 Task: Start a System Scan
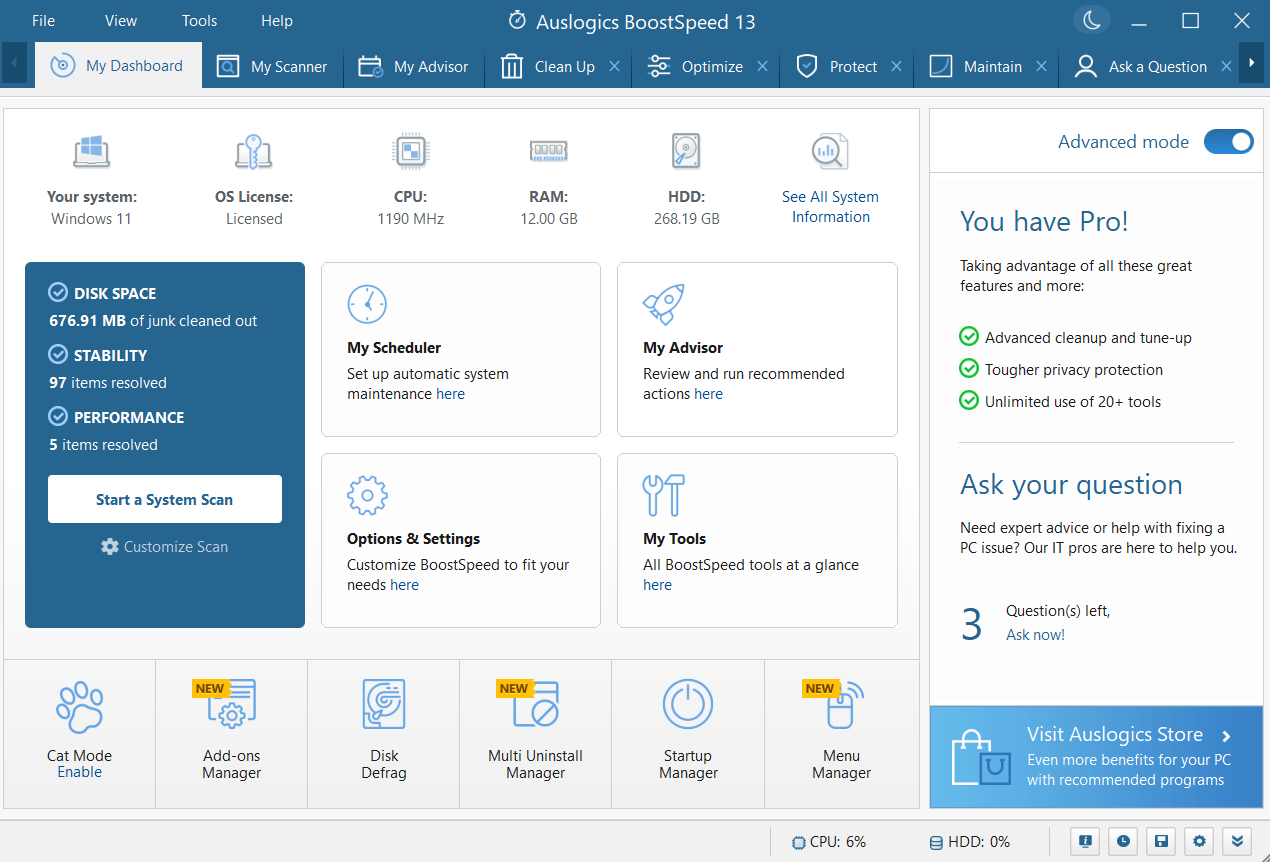(164, 498)
